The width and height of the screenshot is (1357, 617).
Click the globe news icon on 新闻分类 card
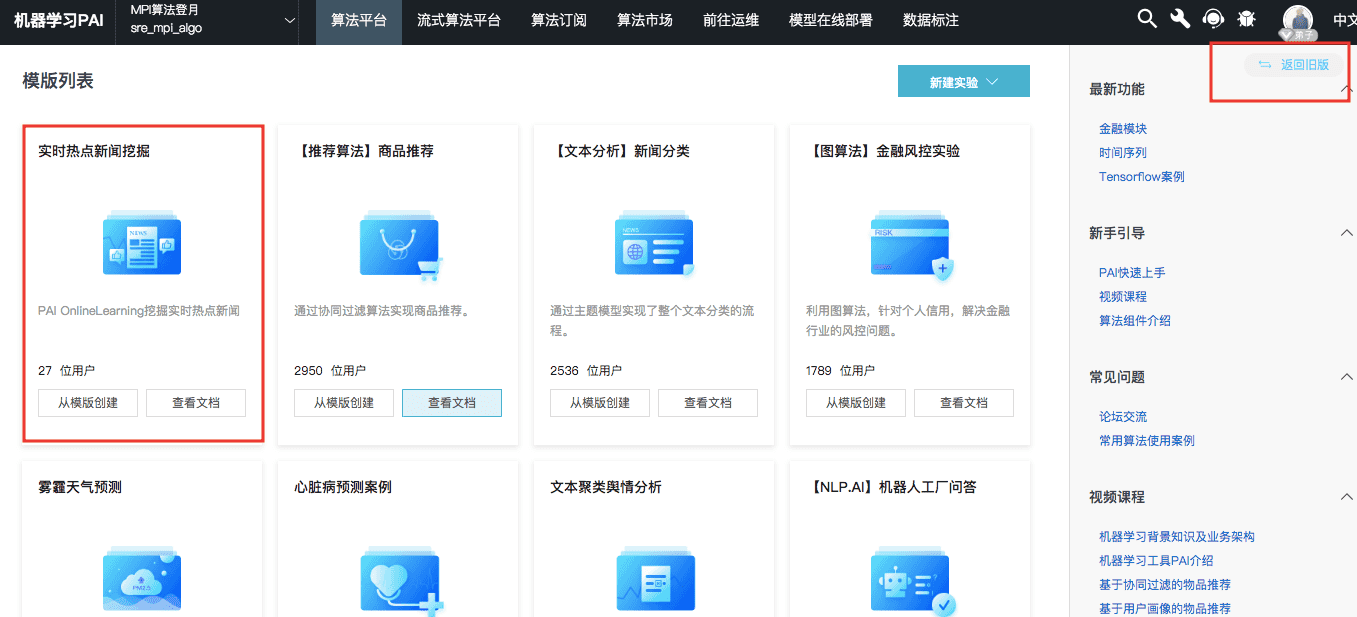pyautogui.click(x=654, y=243)
